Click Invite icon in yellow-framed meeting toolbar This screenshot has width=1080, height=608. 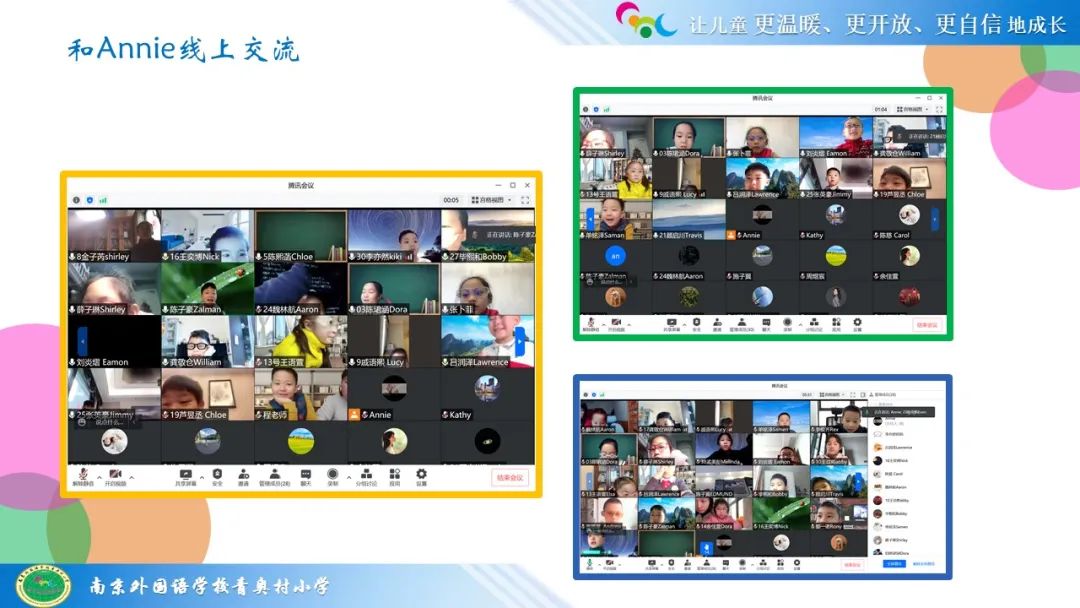[x=243, y=476]
